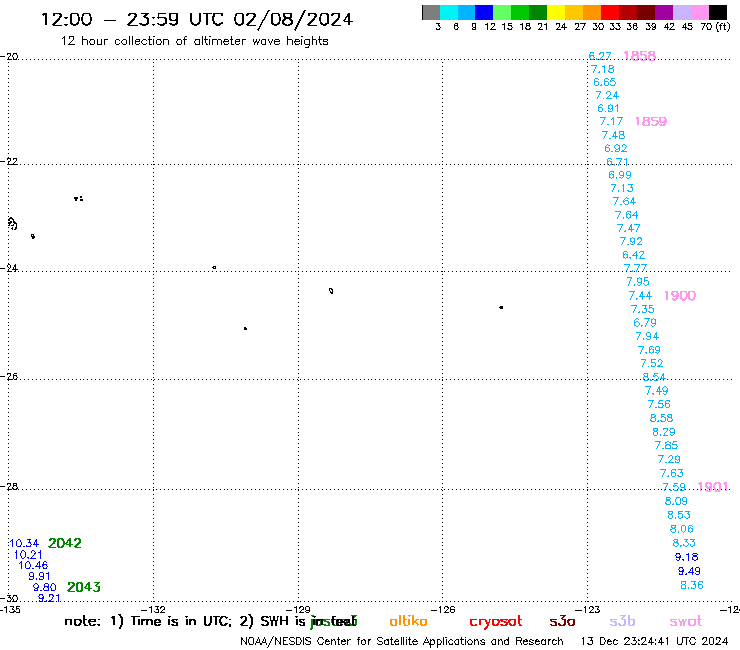Select the 6.99 wave height value
740x650 pixels.
click(620, 175)
